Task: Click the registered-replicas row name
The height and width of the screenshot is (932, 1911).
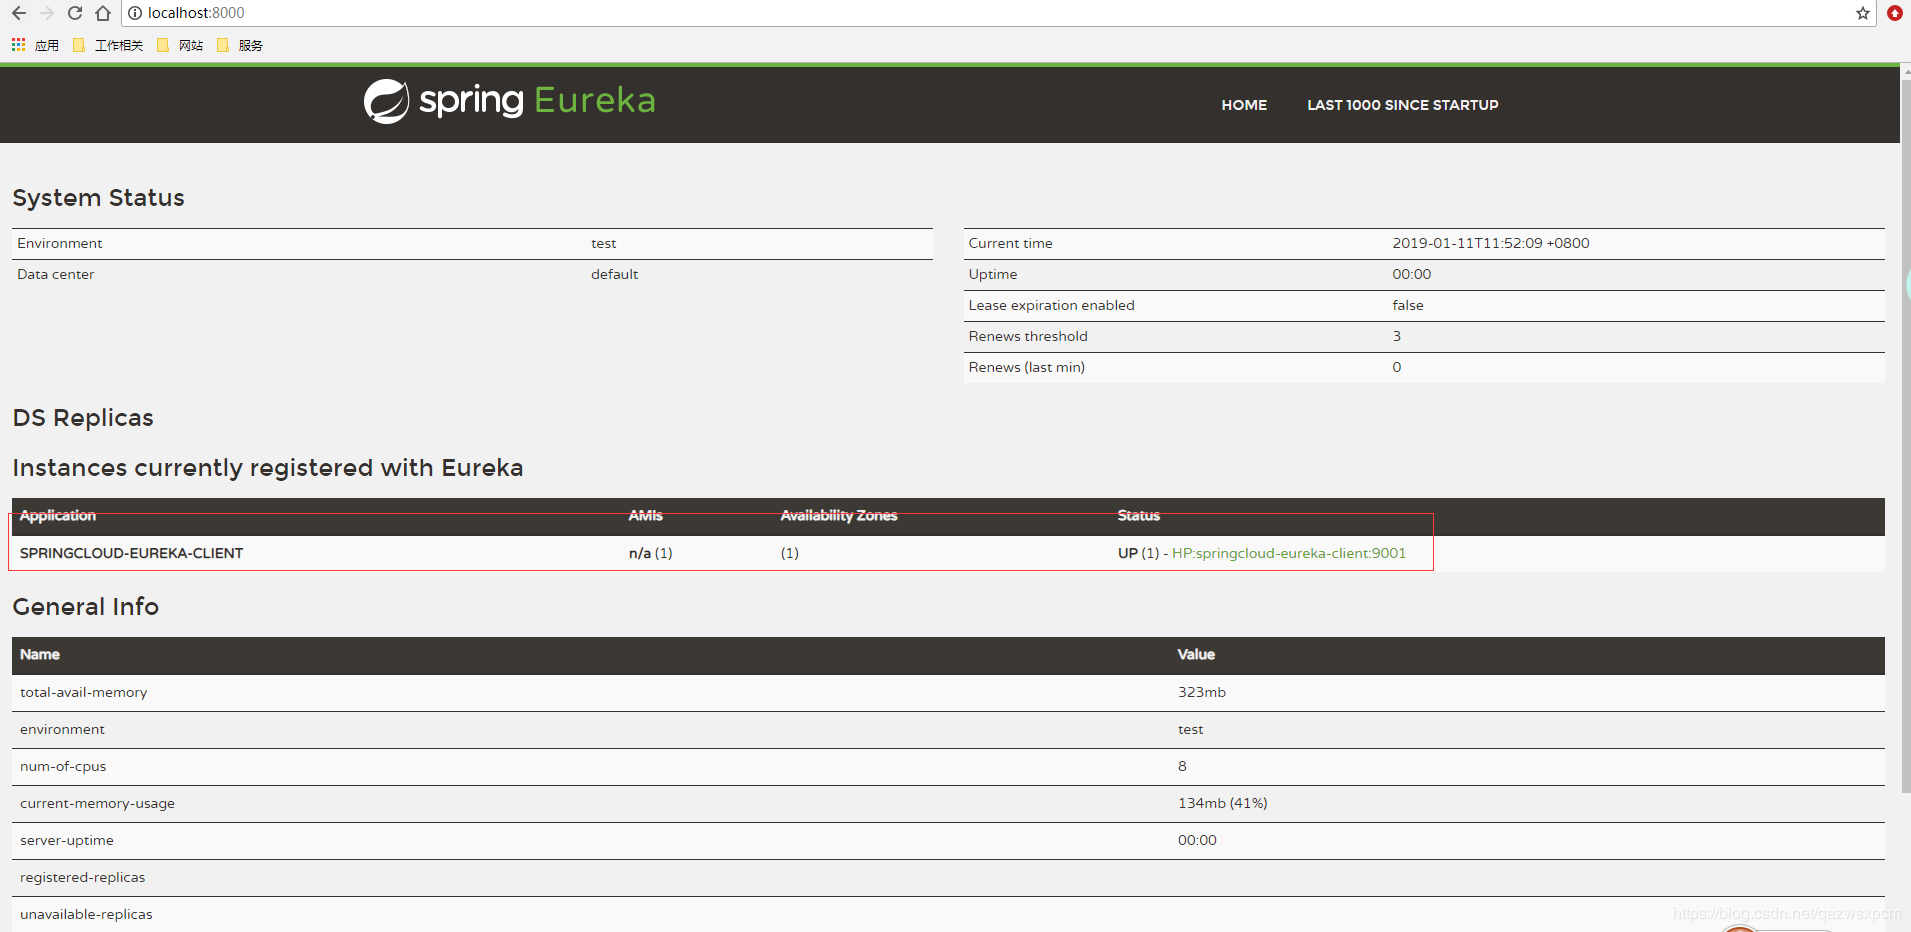Action: 83,877
